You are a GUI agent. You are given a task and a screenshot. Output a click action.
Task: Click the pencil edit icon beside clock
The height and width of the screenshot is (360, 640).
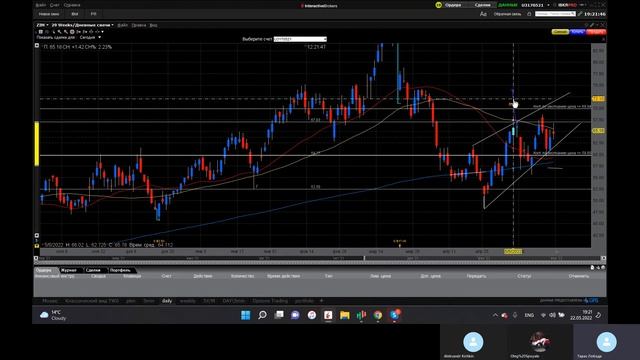tap(580, 14)
